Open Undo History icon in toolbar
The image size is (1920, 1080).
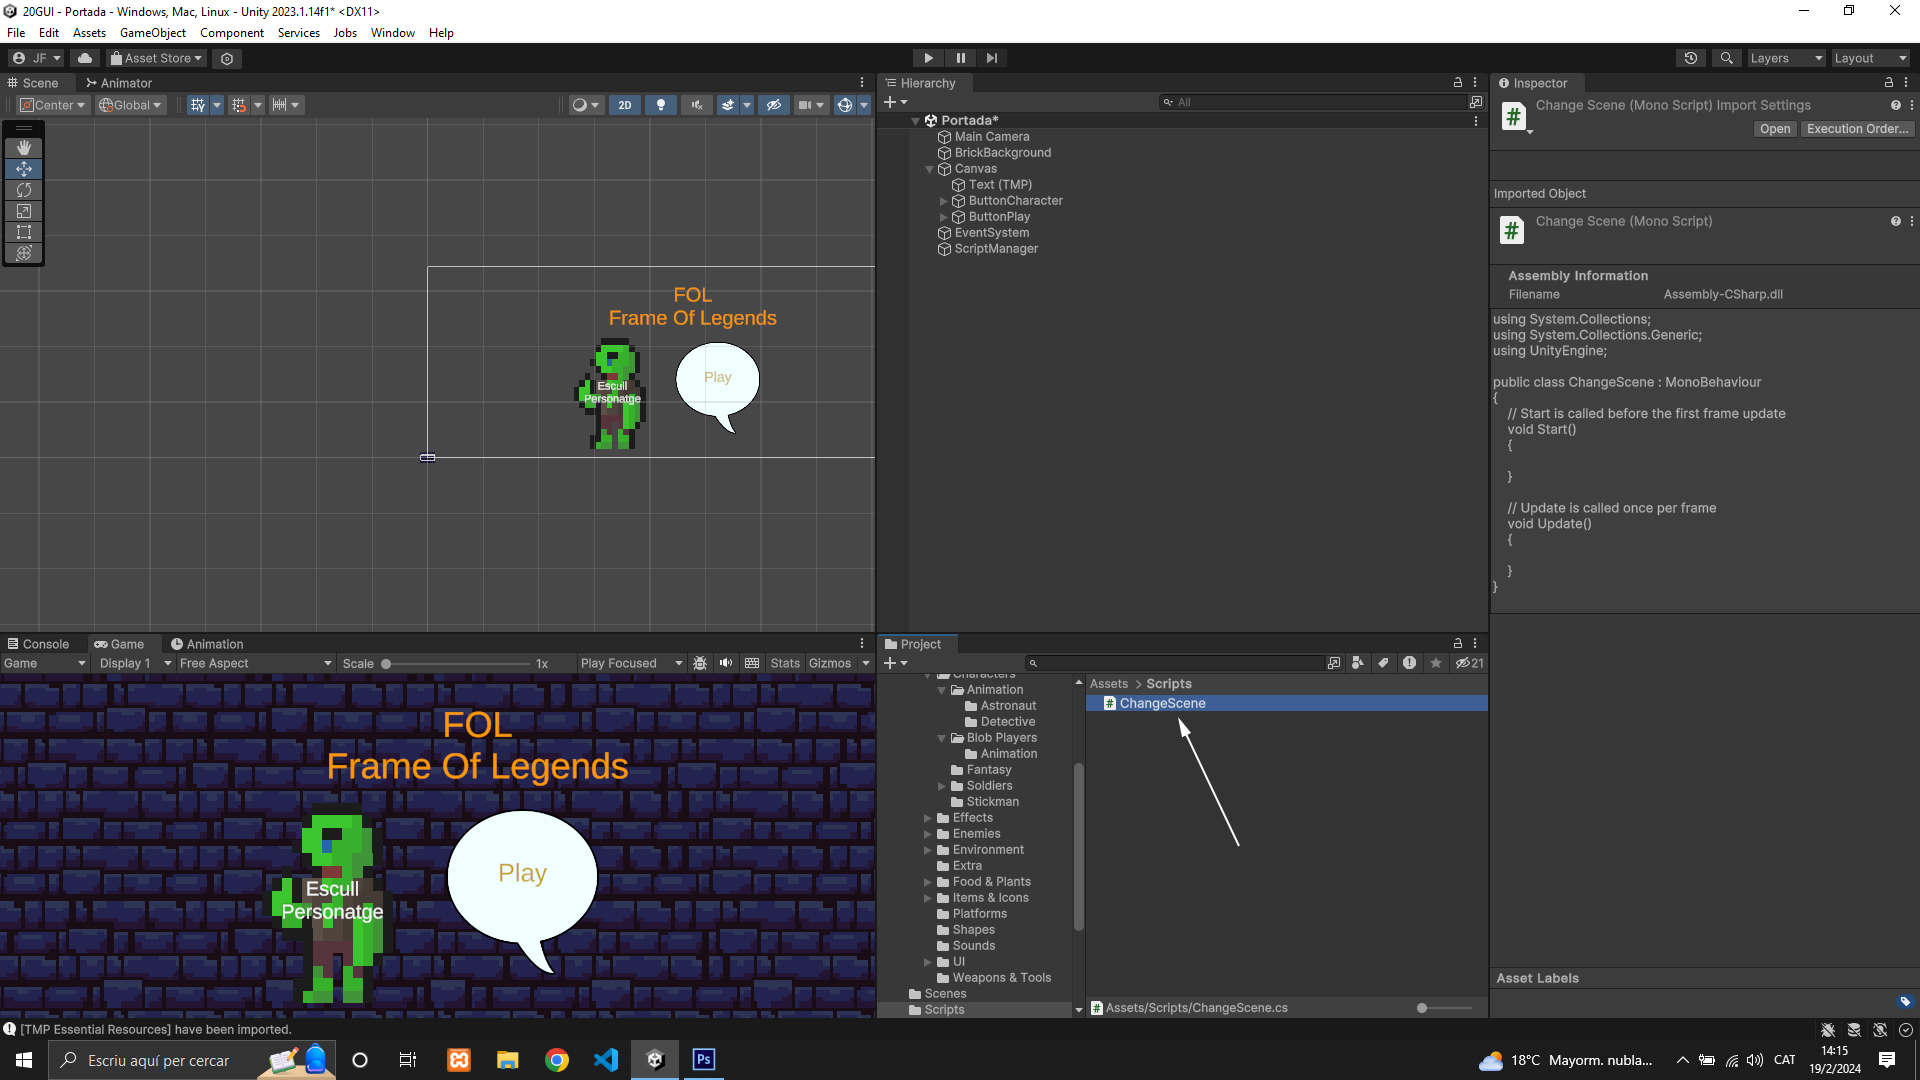click(x=1691, y=58)
